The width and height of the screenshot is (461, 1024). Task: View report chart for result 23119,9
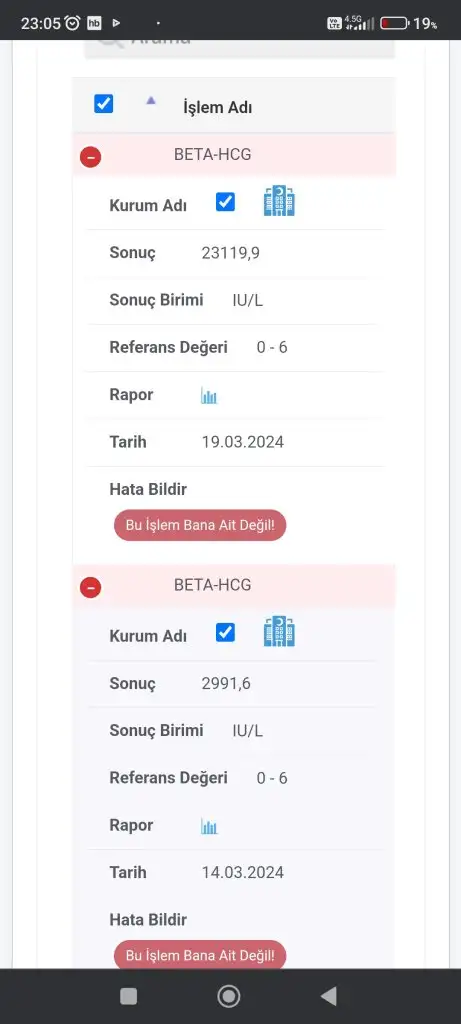point(209,396)
